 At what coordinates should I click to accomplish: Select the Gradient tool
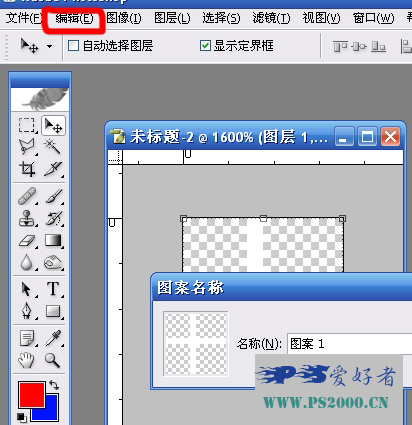coord(53,240)
